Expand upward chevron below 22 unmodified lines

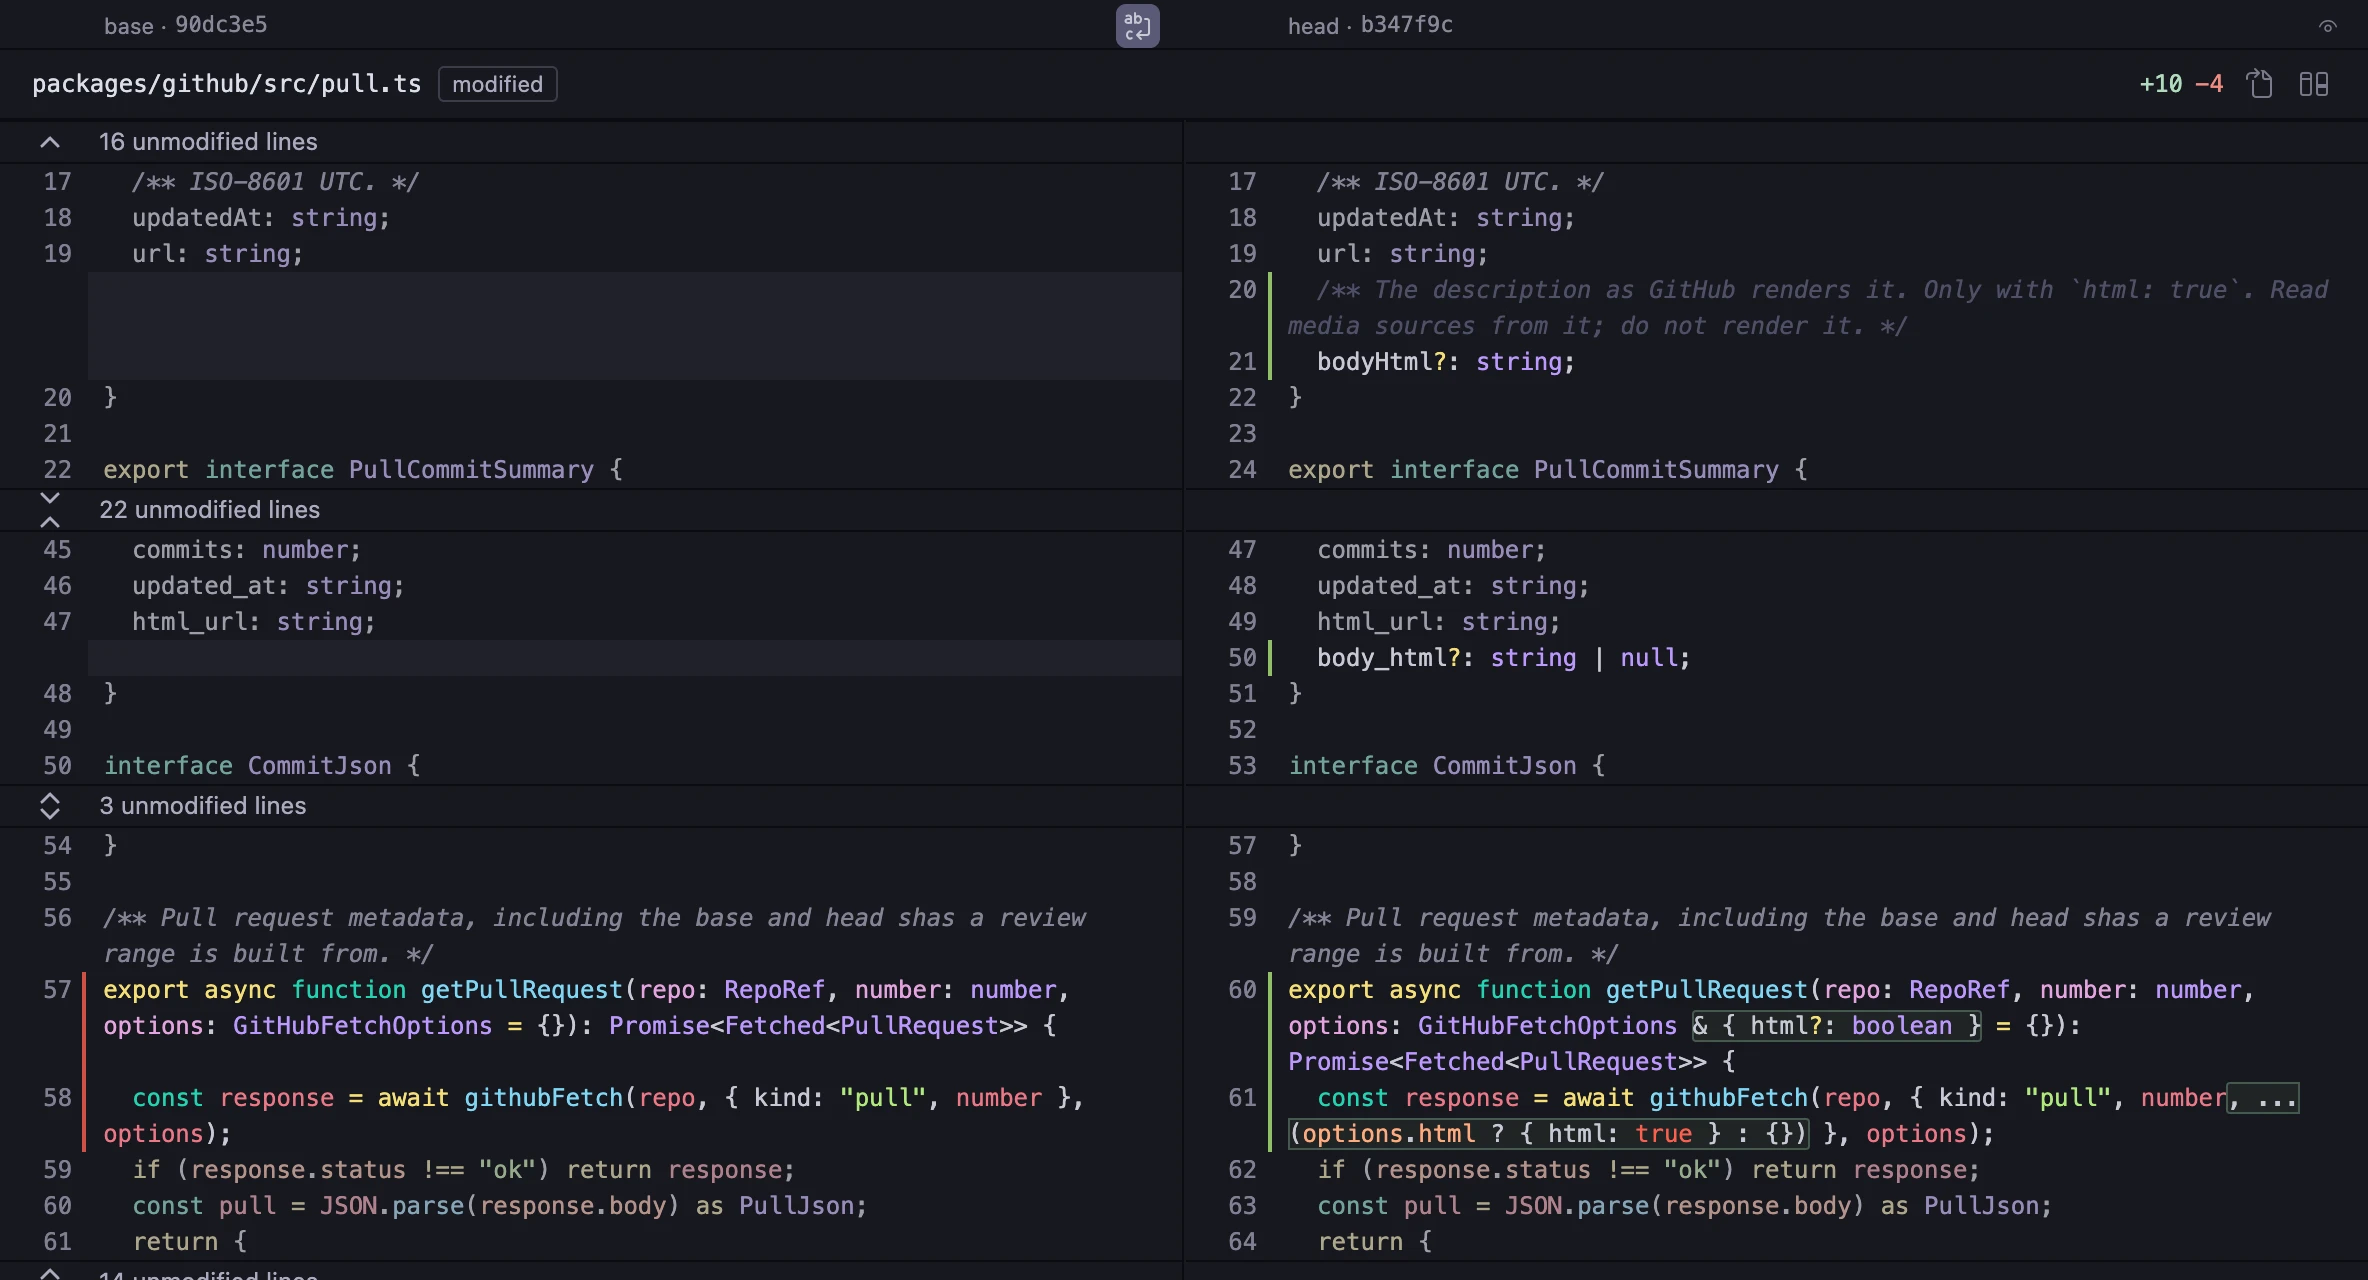point(49,521)
